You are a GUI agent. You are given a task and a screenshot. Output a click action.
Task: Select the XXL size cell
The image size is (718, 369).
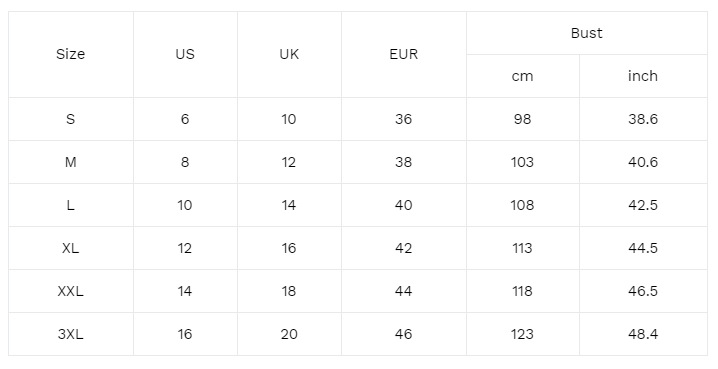71,291
